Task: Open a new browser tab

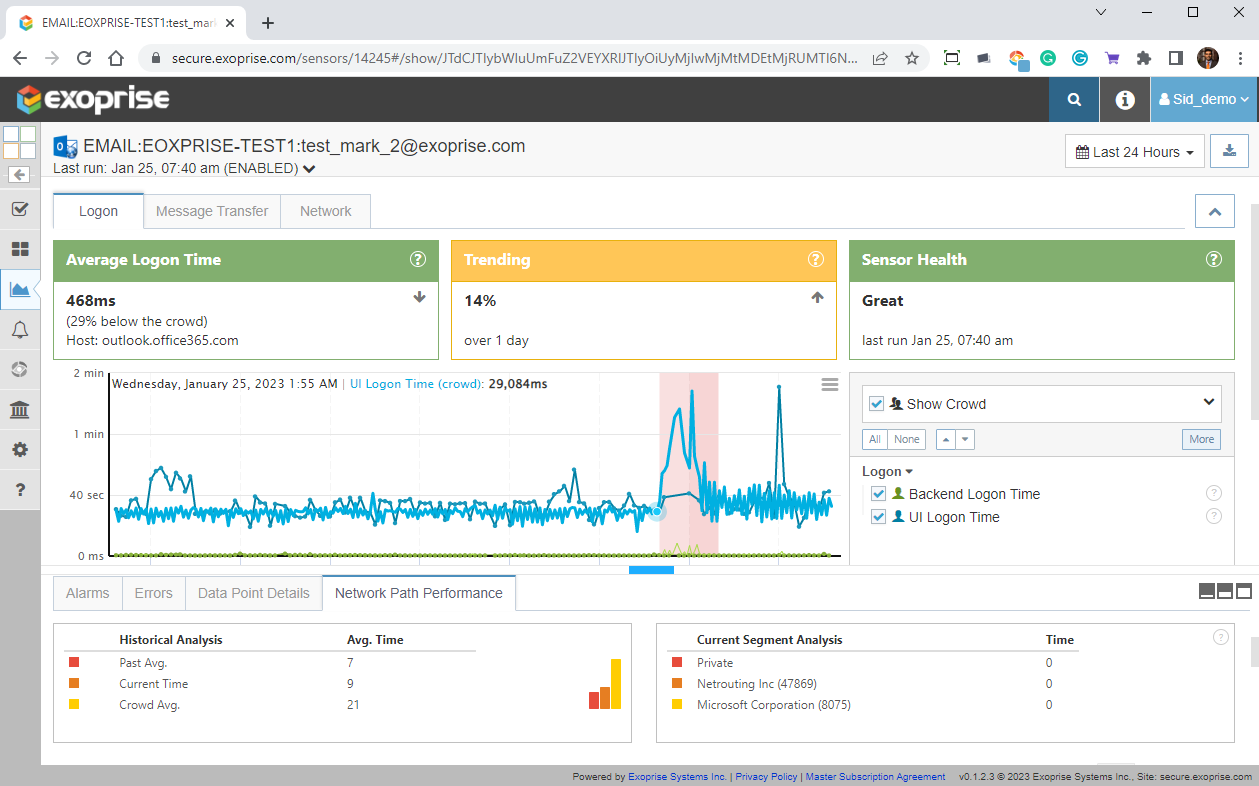Action: tap(267, 22)
